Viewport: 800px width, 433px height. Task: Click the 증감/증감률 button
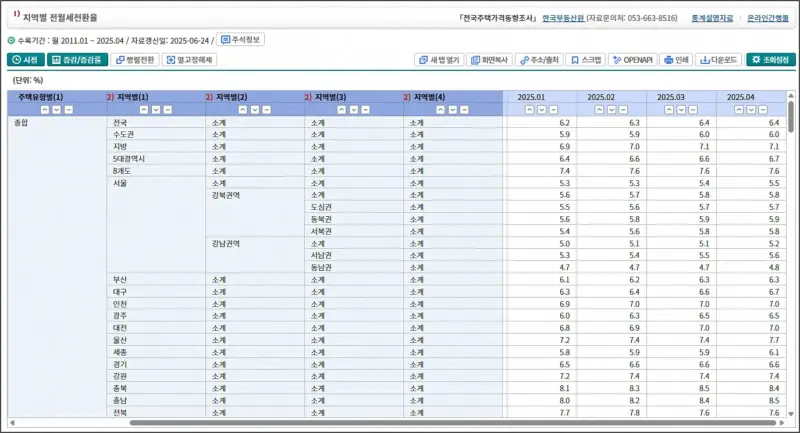click(78, 60)
